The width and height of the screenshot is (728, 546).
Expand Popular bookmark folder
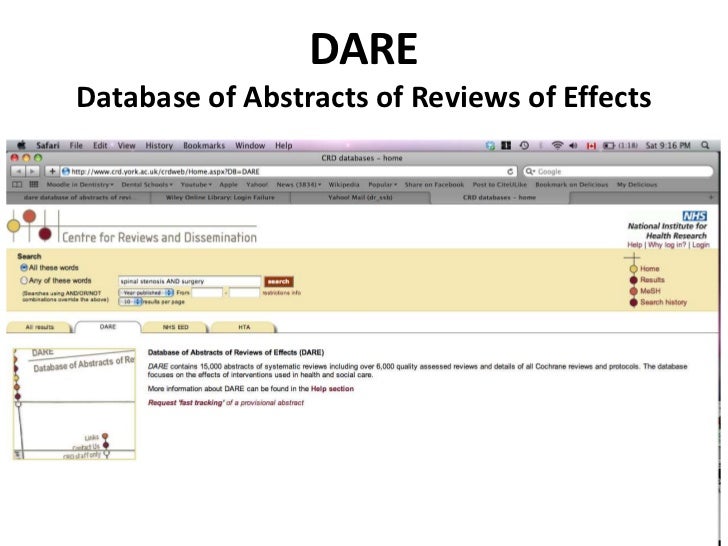(383, 184)
